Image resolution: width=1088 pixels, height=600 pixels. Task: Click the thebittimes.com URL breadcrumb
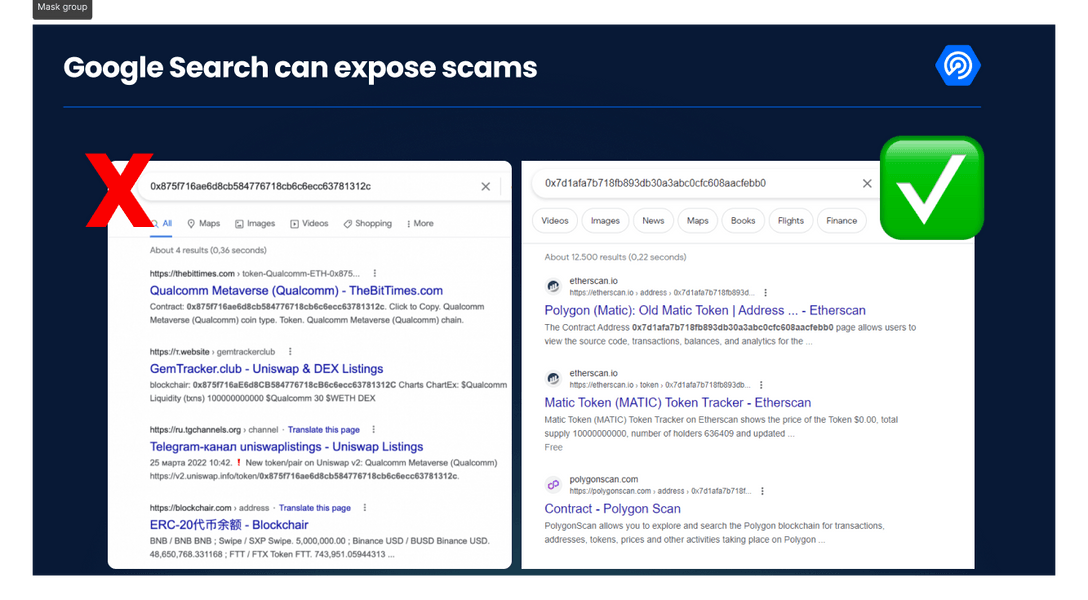pyautogui.click(x=255, y=273)
